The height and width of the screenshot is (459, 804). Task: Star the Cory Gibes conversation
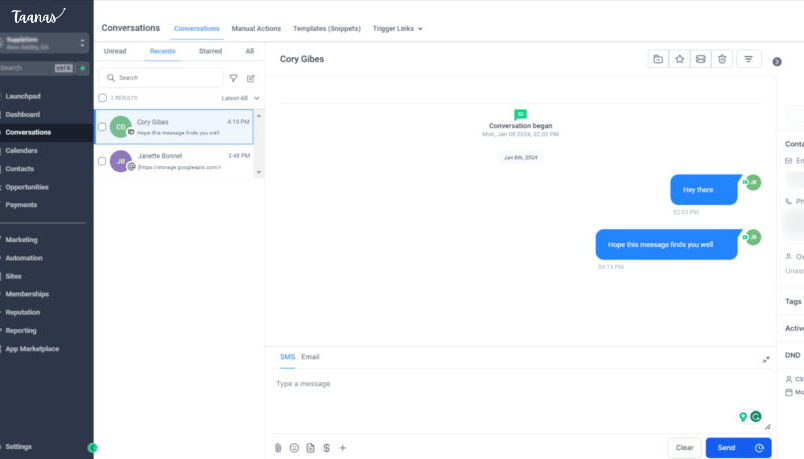pos(679,59)
